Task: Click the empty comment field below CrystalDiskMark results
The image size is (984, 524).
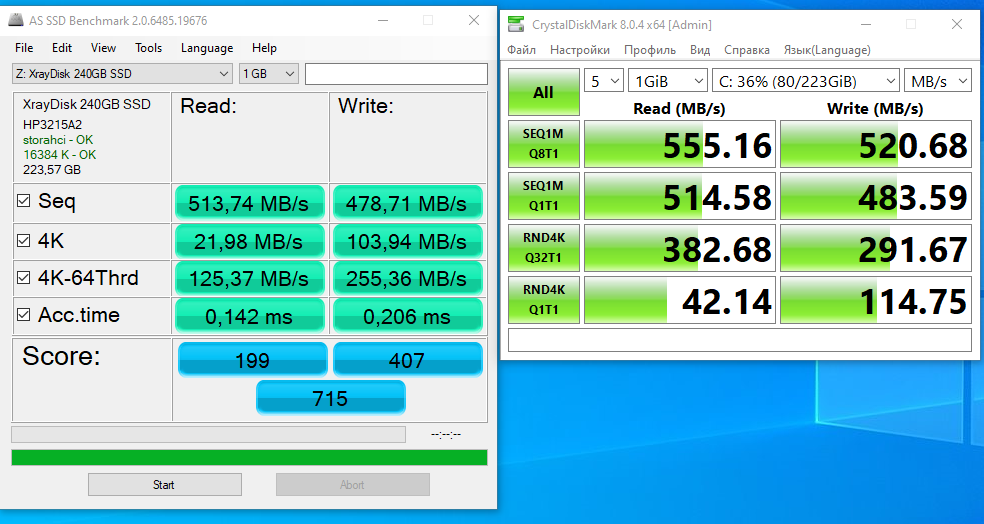Action: click(740, 340)
